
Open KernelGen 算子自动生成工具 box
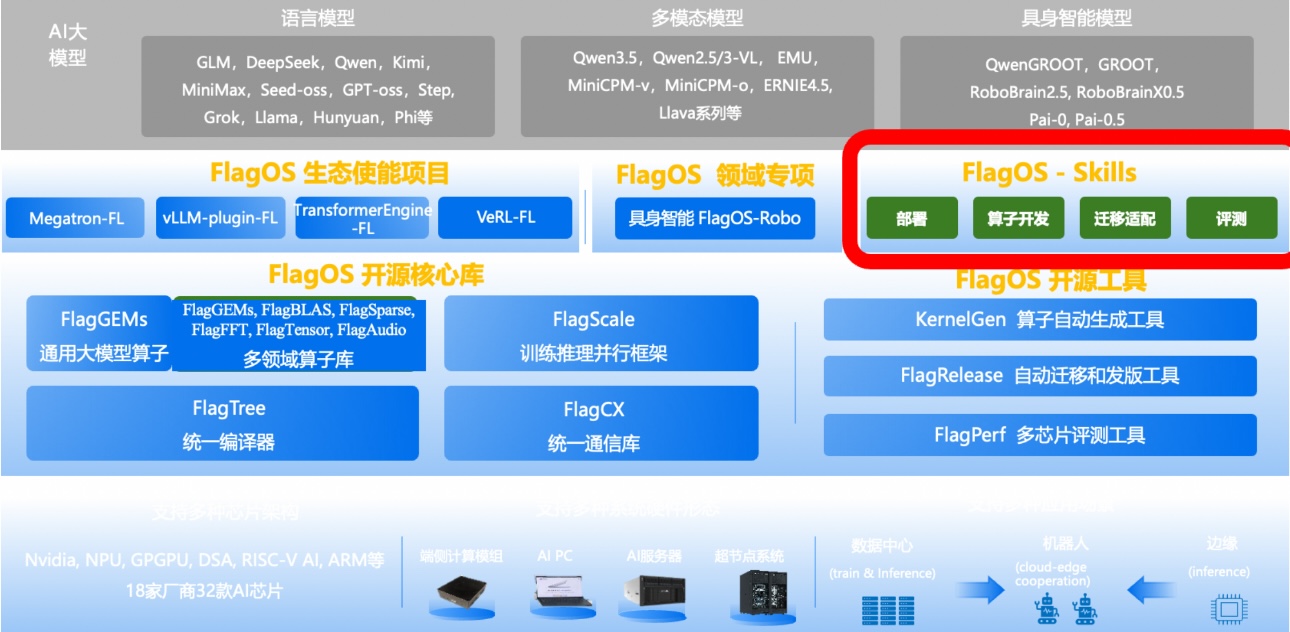[1040, 320]
